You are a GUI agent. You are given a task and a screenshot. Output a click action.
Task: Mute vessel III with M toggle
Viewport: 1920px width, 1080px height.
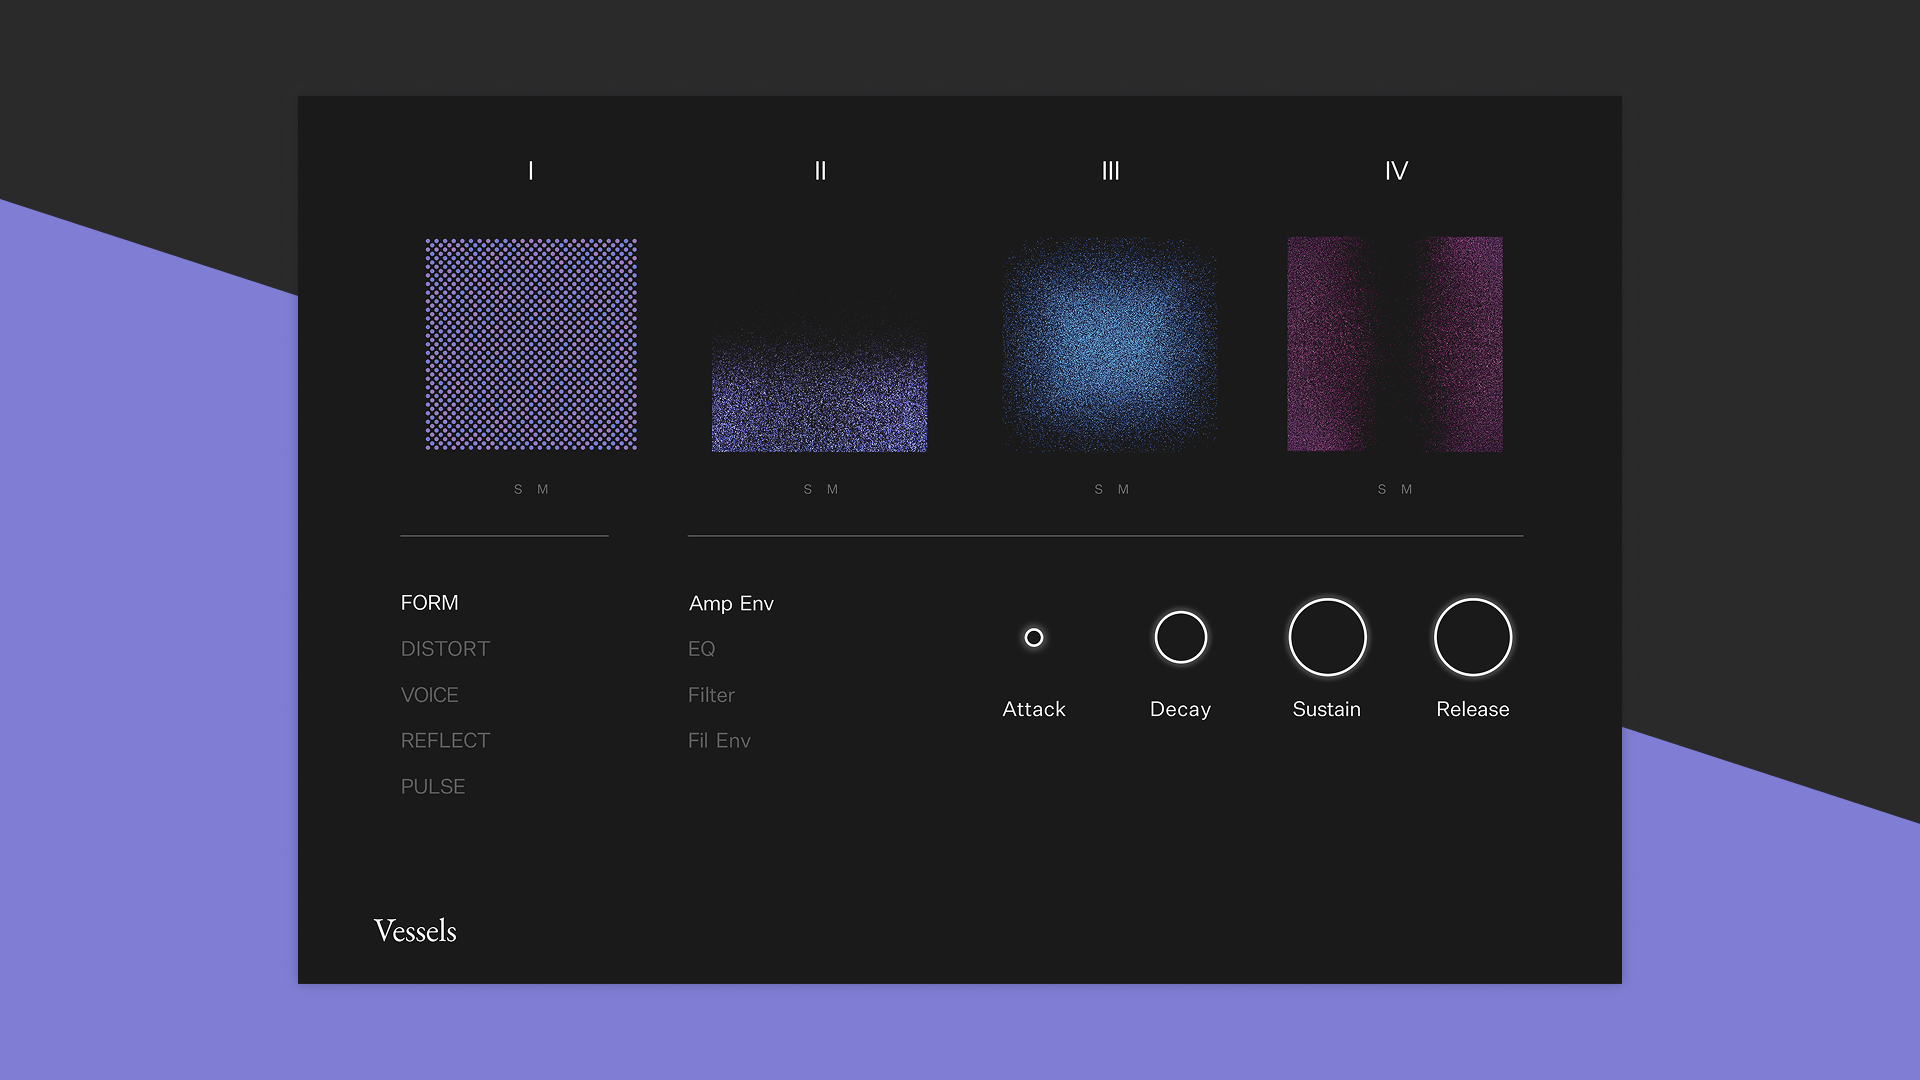[1124, 489]
